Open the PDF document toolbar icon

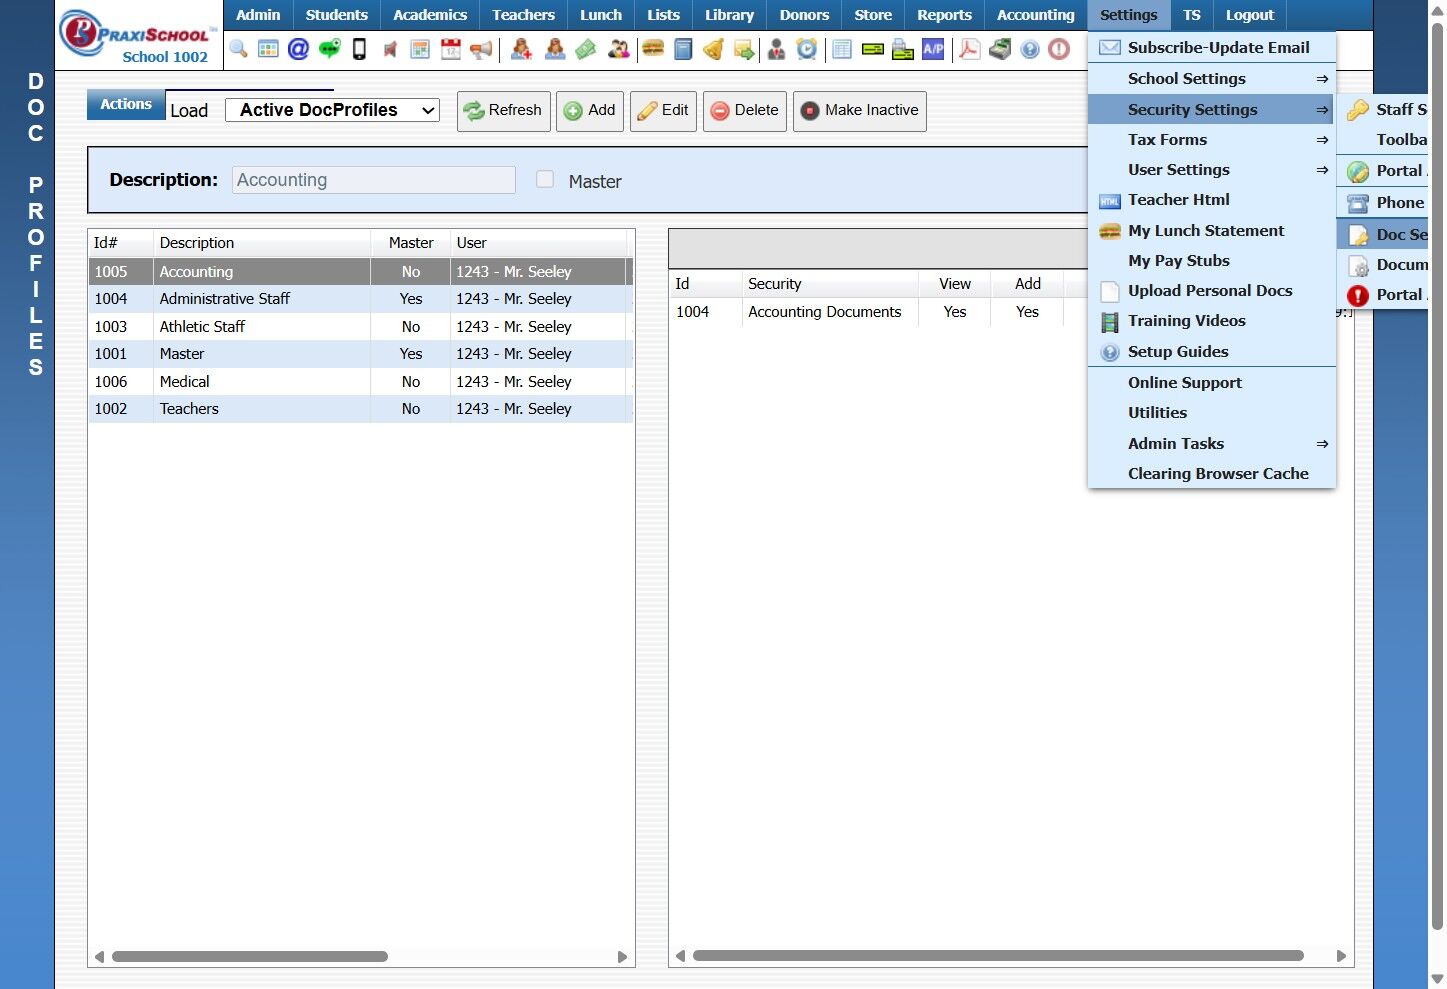969,49
